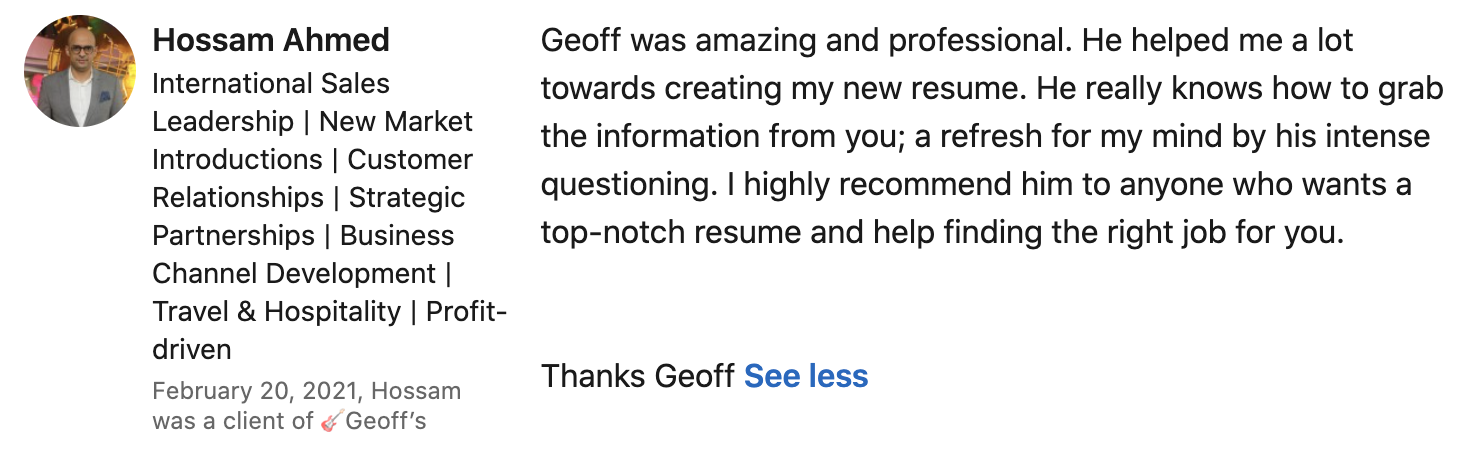The image size is (1474, 456).
Task: Collapse the recommendation with See less
Action: [806, 376]
